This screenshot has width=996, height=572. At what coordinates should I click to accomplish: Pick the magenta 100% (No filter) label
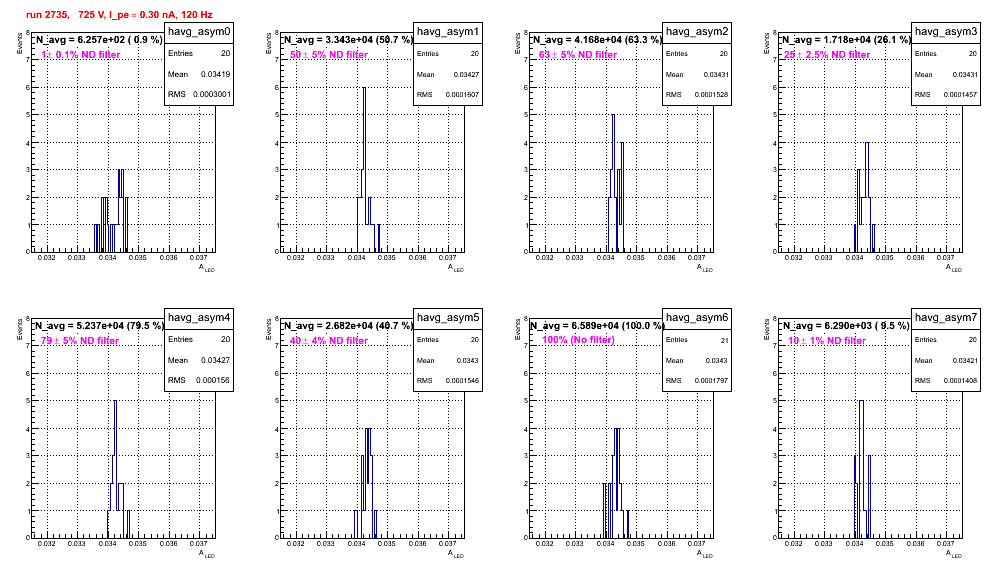coord(578,340)
